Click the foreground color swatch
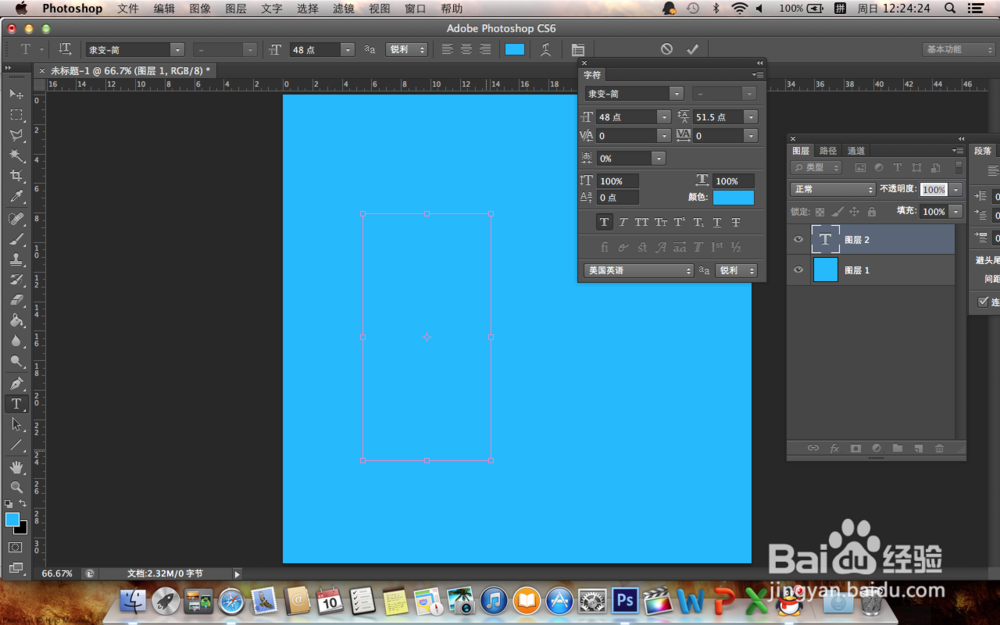 12,520
